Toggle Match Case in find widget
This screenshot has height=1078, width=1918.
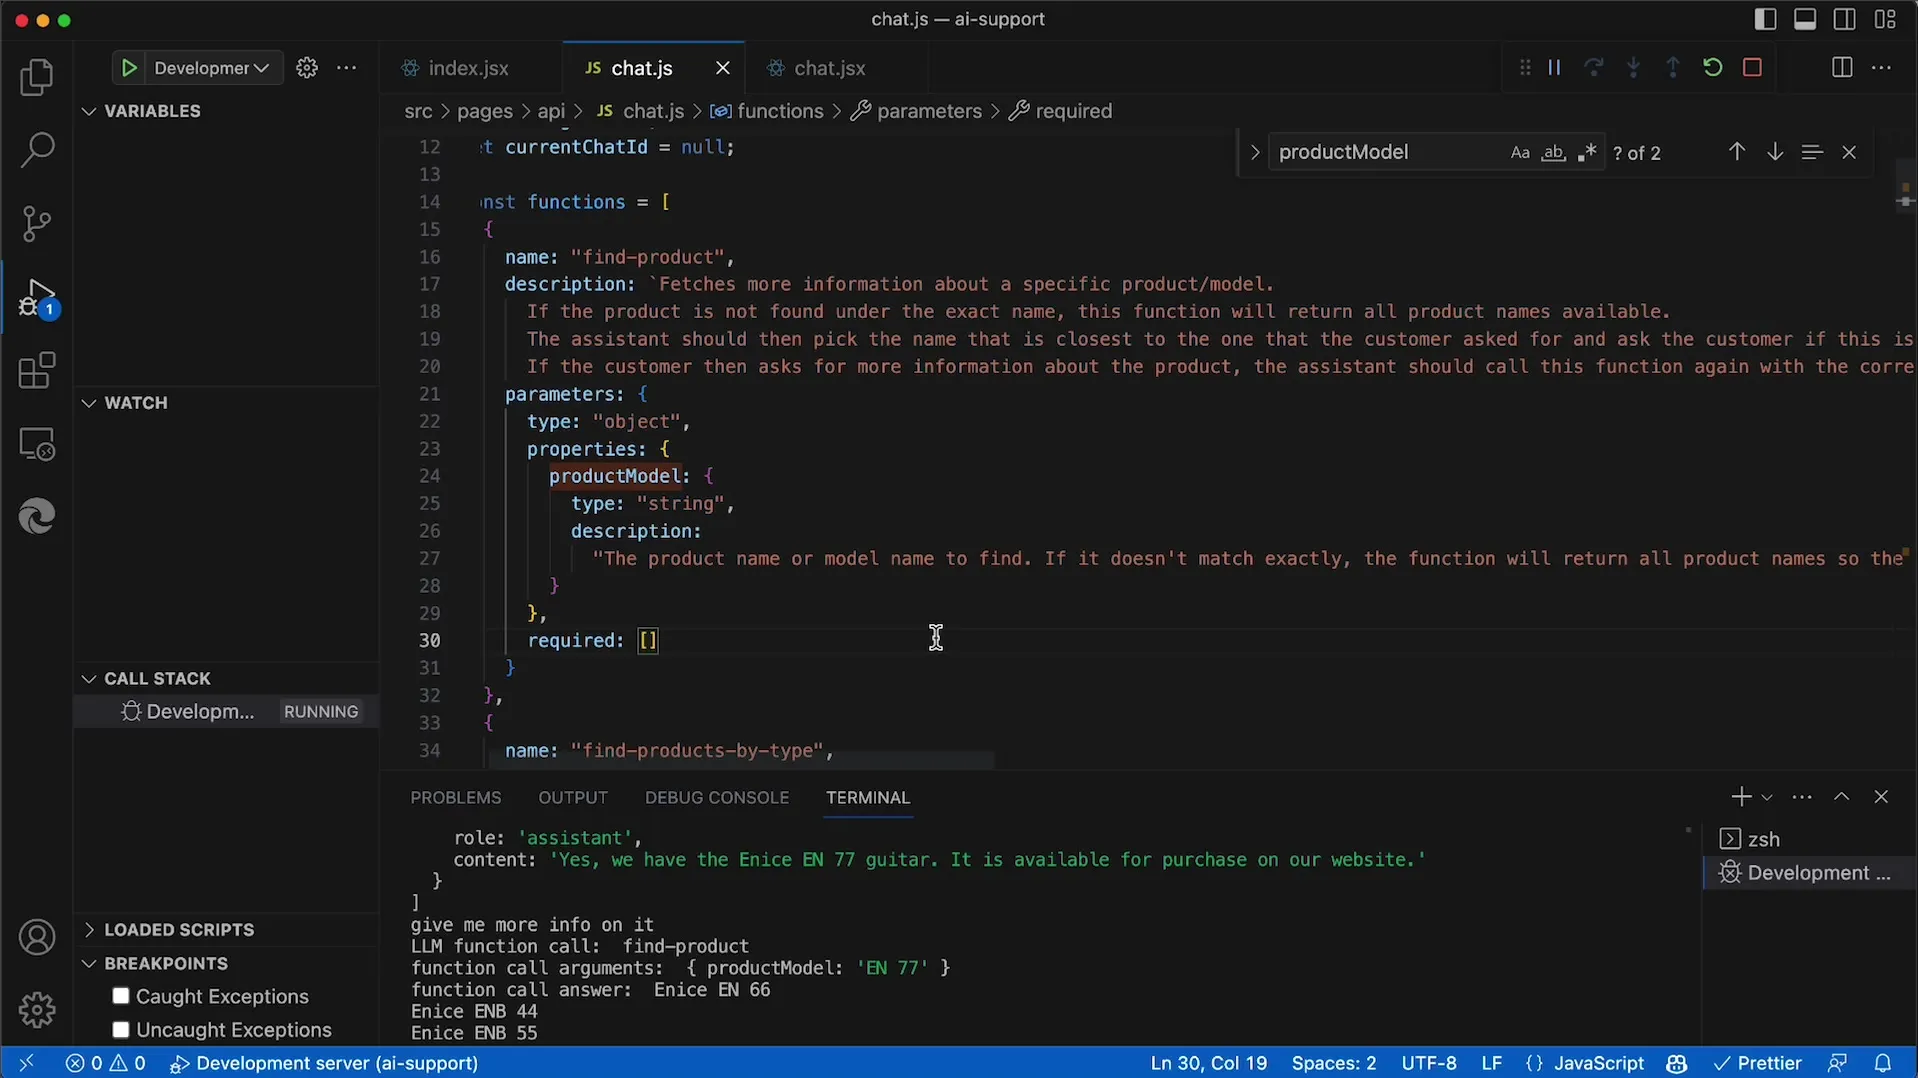tap(1520, 153)
